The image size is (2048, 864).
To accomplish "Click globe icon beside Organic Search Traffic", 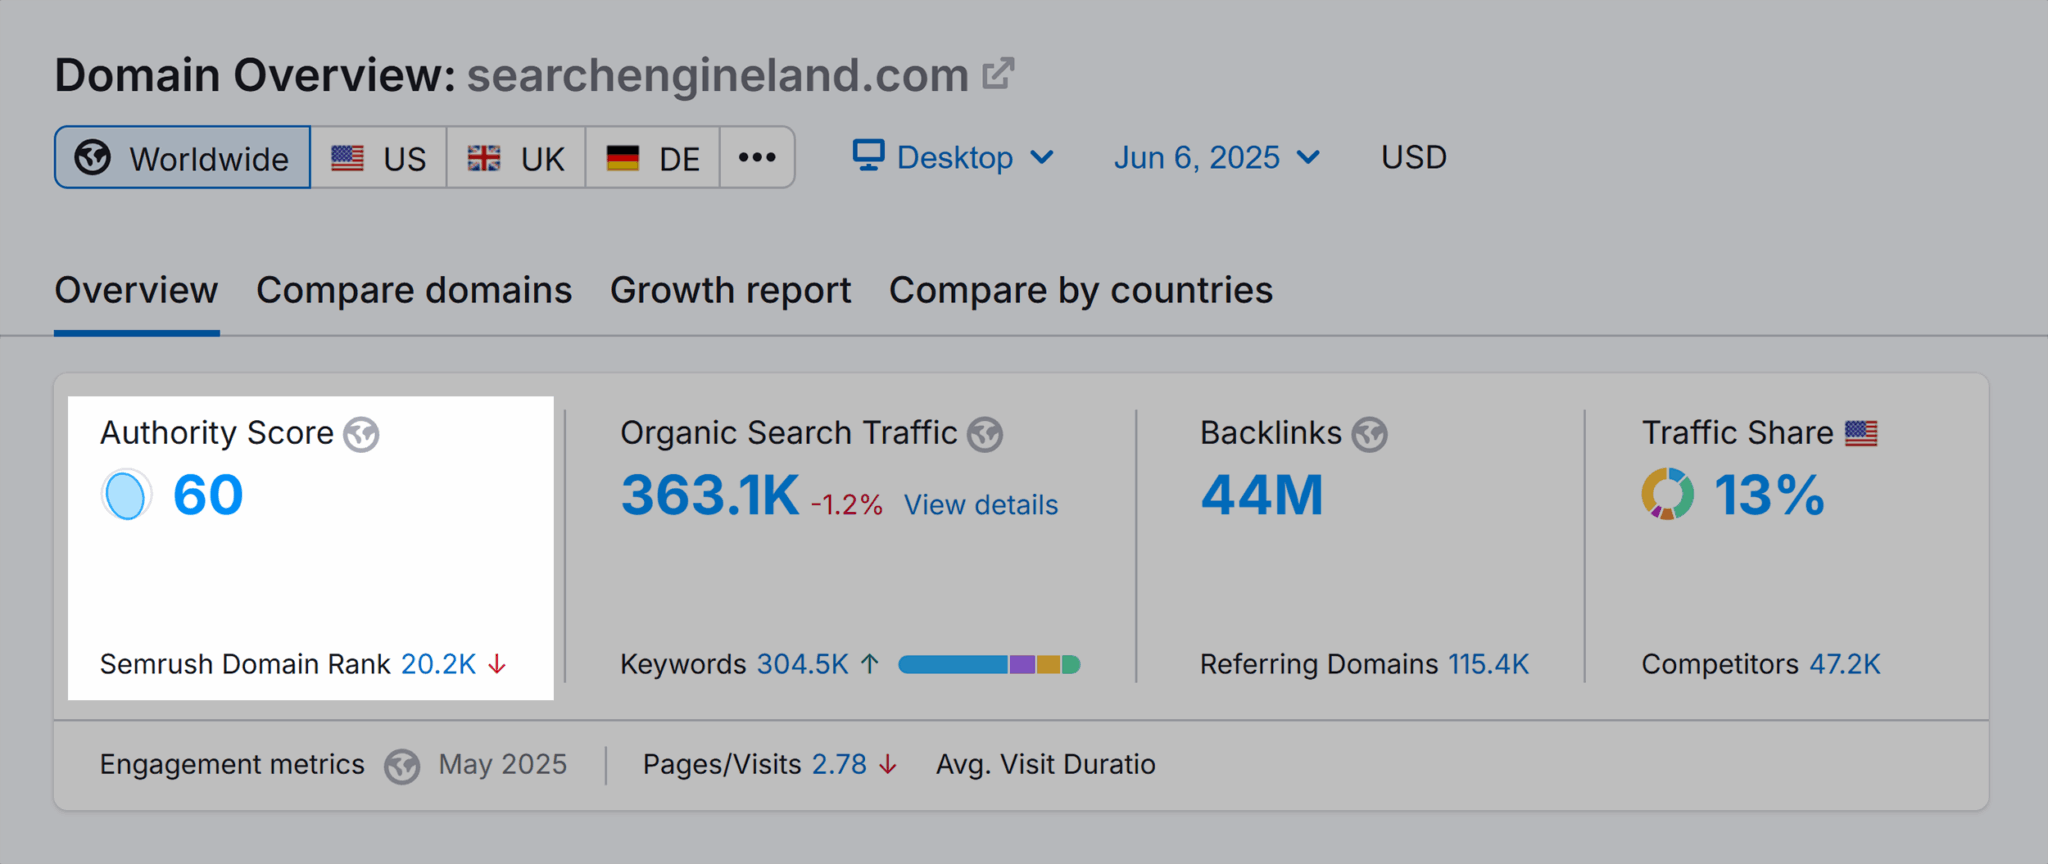I will 985,434.
